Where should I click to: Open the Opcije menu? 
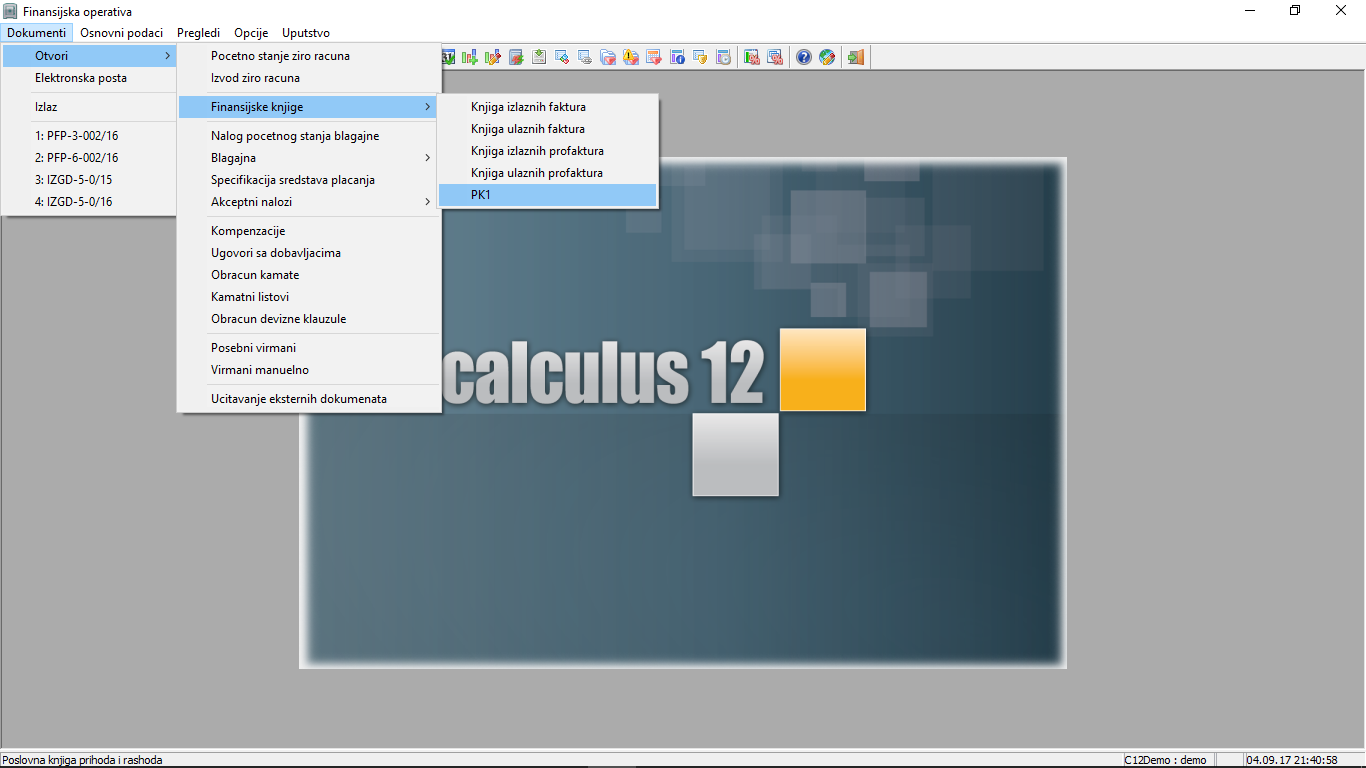pyautogui.click(x=252, y=33)
